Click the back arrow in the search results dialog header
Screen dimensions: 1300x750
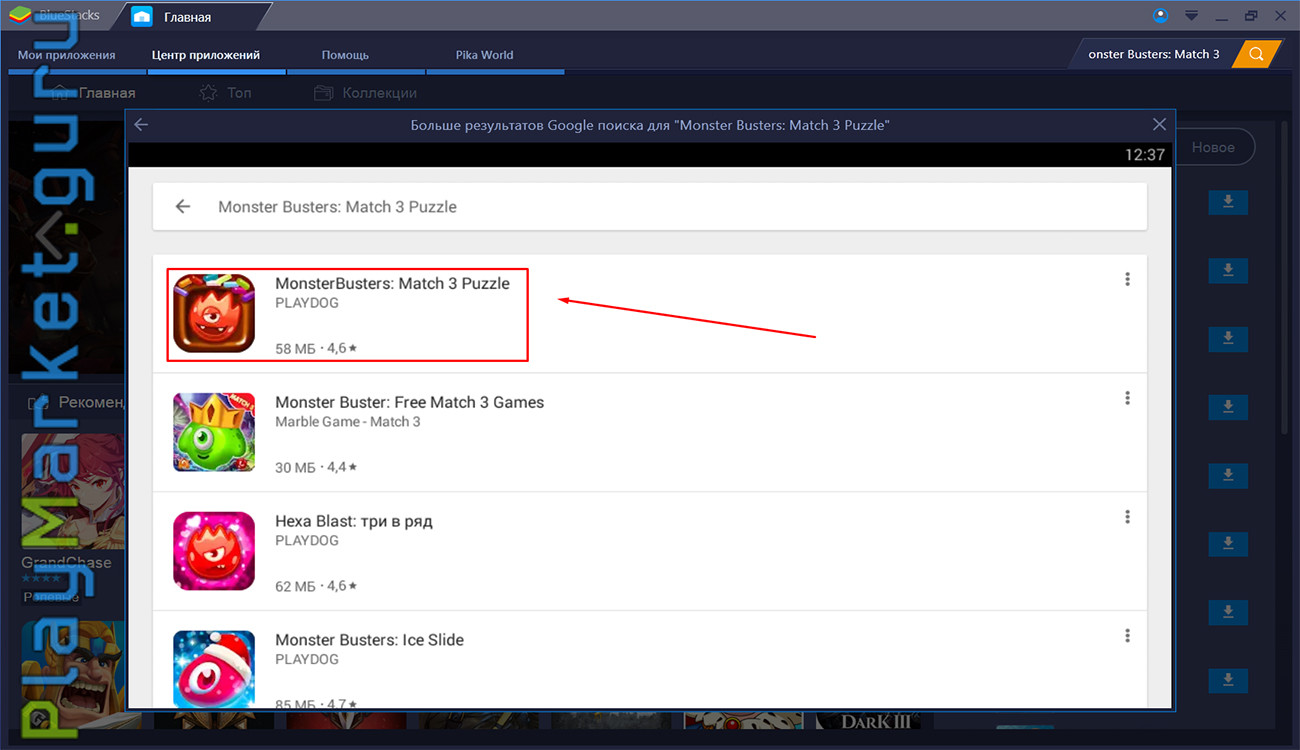click(141, 125)
